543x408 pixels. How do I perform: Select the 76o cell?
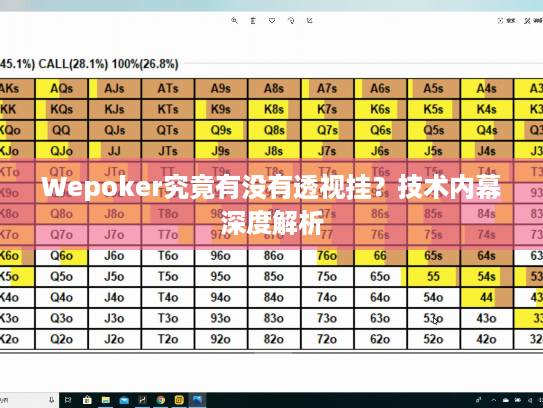(327, 256)
